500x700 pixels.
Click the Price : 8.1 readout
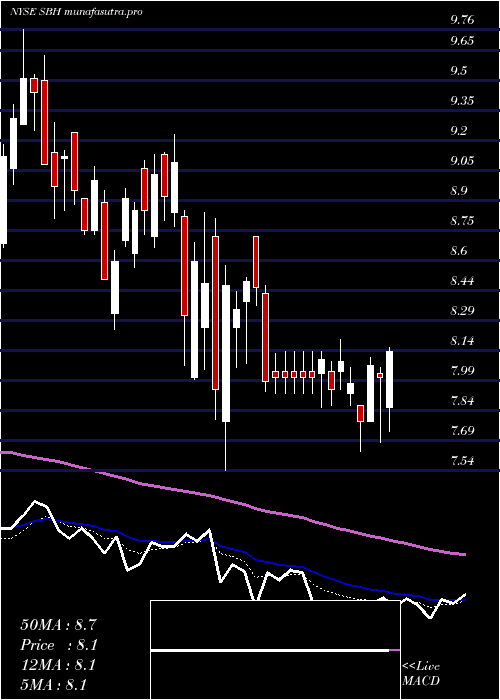pos(58,645)
